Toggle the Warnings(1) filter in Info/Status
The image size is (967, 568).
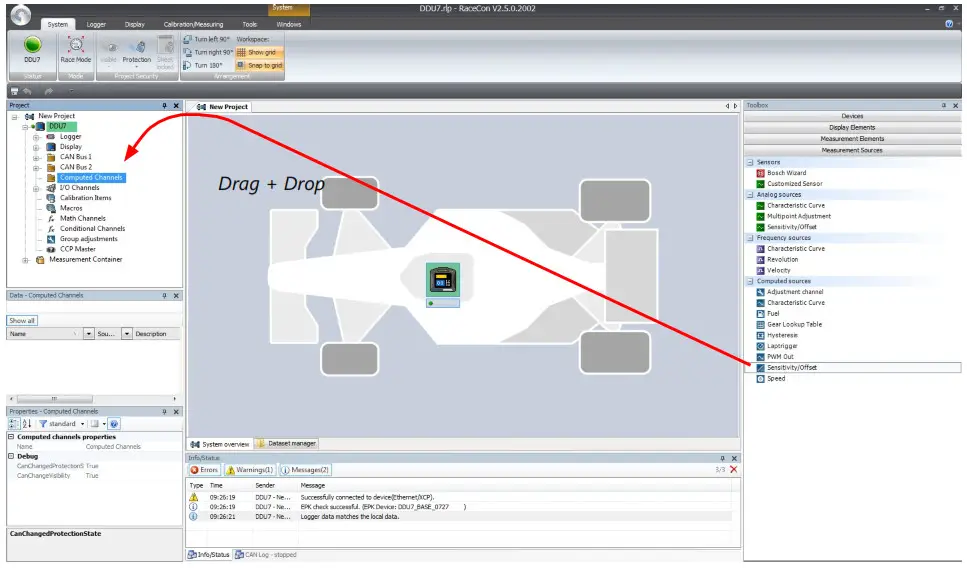click(x=249, y=470)
